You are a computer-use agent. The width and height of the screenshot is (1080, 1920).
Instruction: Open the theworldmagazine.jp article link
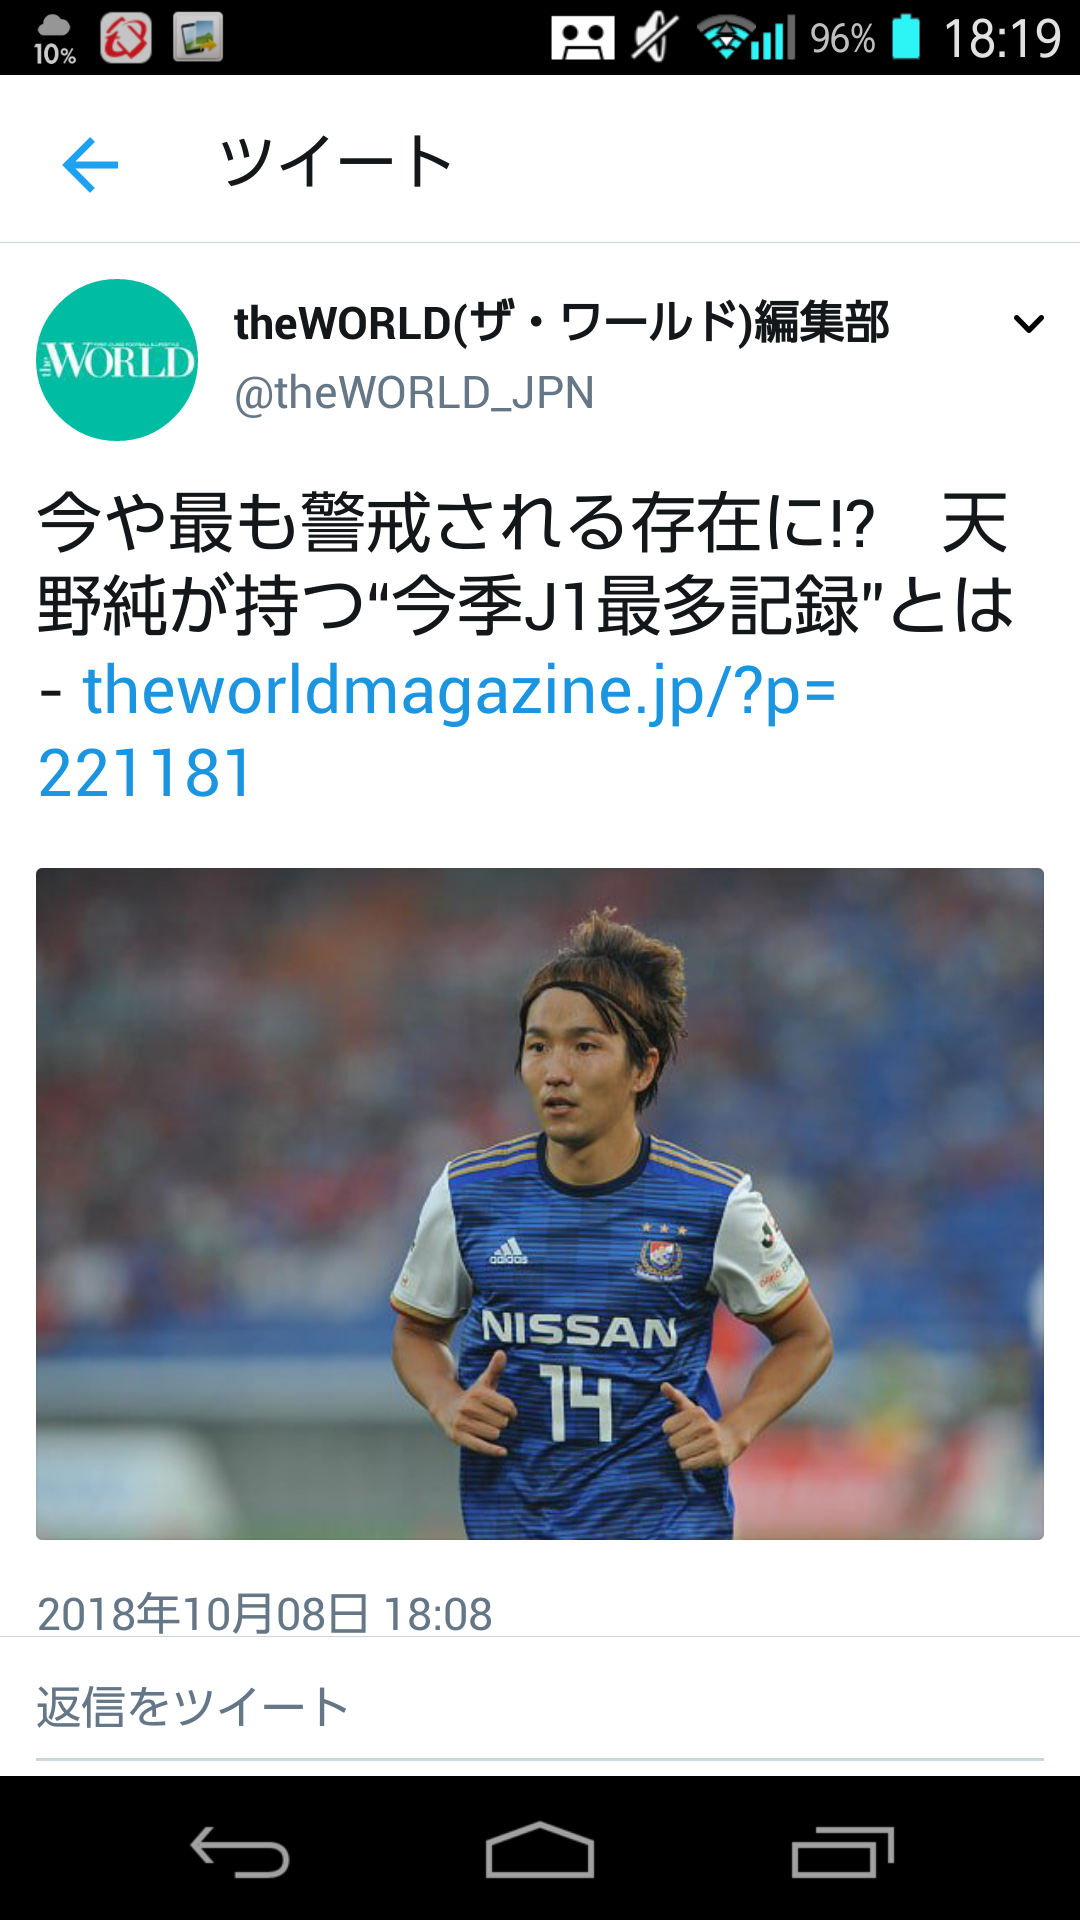(437, 731)
